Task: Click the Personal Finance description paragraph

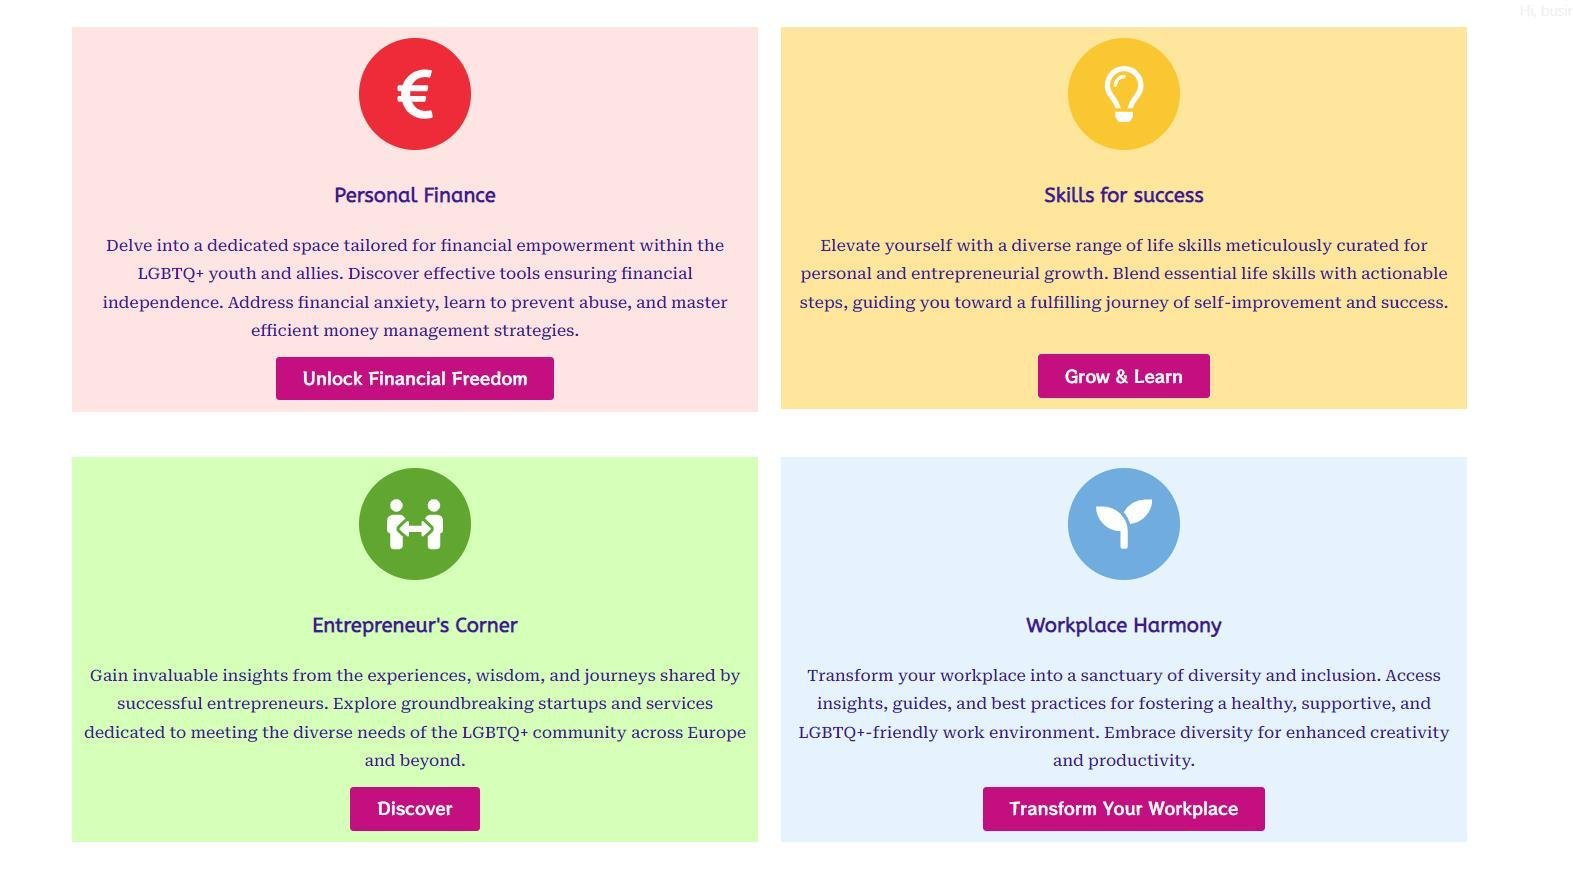Action: (415, 287)
